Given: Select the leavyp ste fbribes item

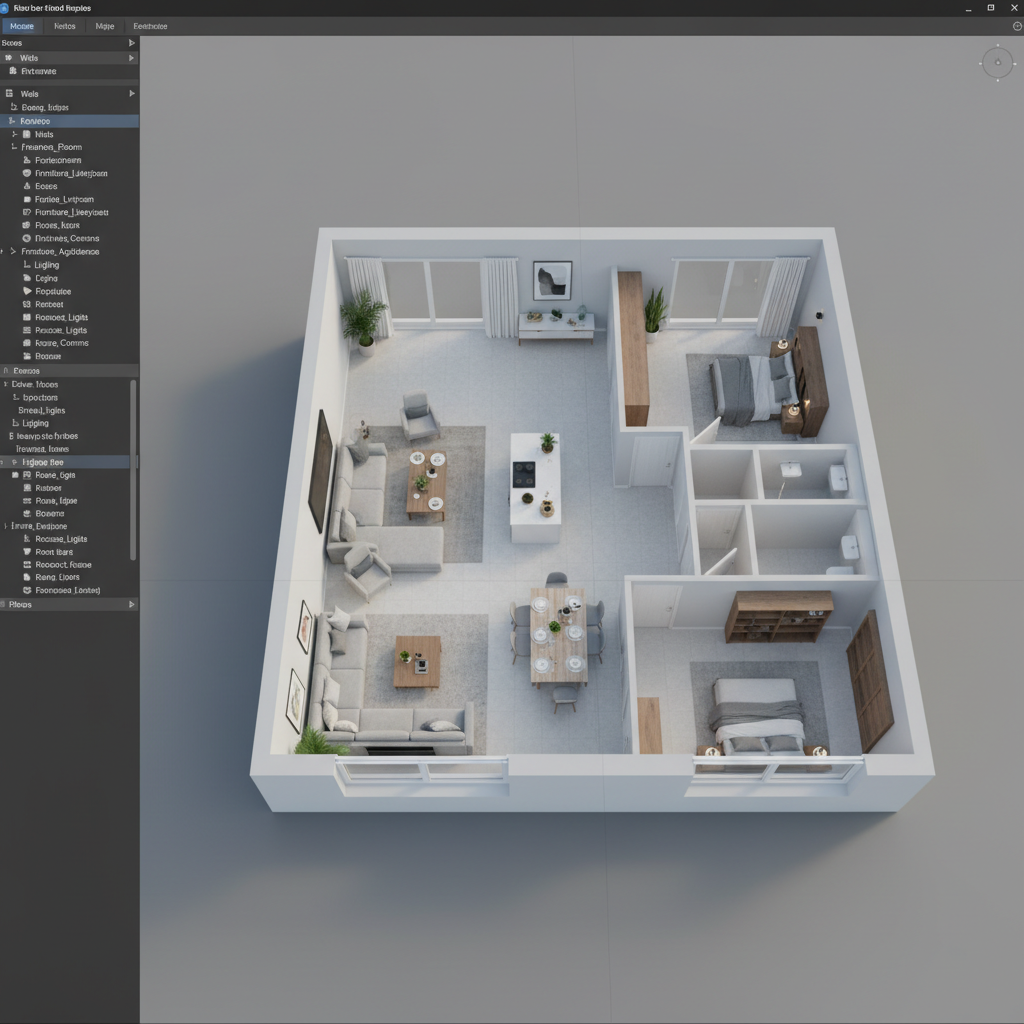Looking at the screenshot, I should coord(47,436).
